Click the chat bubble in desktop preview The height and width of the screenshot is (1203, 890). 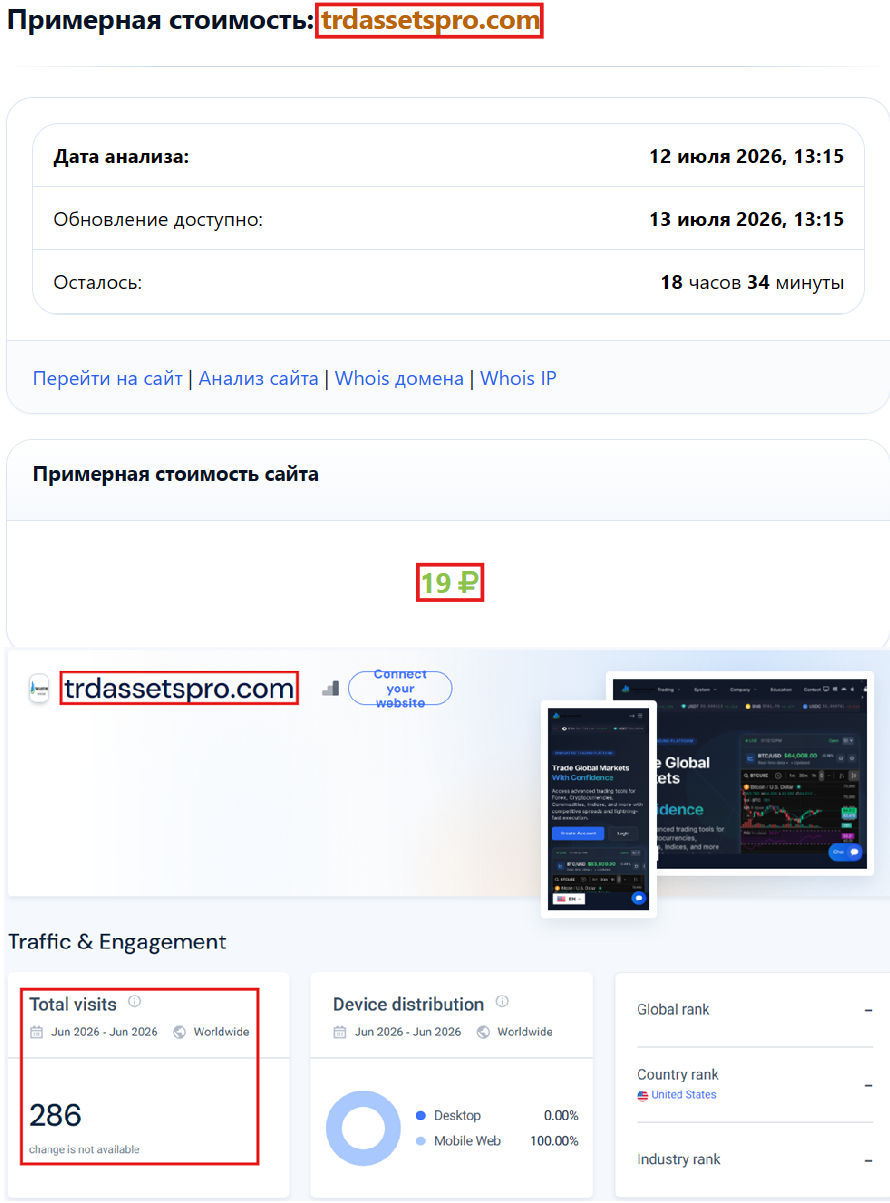coord(846,852)
